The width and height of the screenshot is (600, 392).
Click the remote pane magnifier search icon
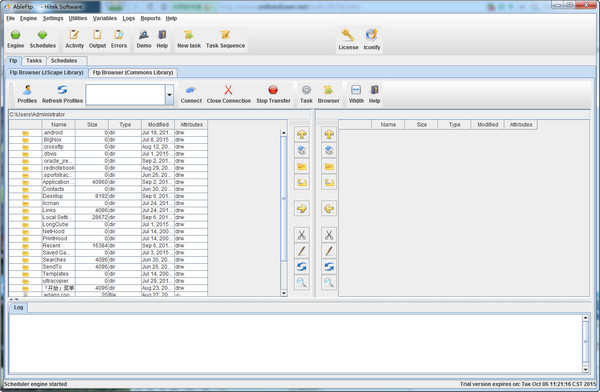[x=329, y=283]
